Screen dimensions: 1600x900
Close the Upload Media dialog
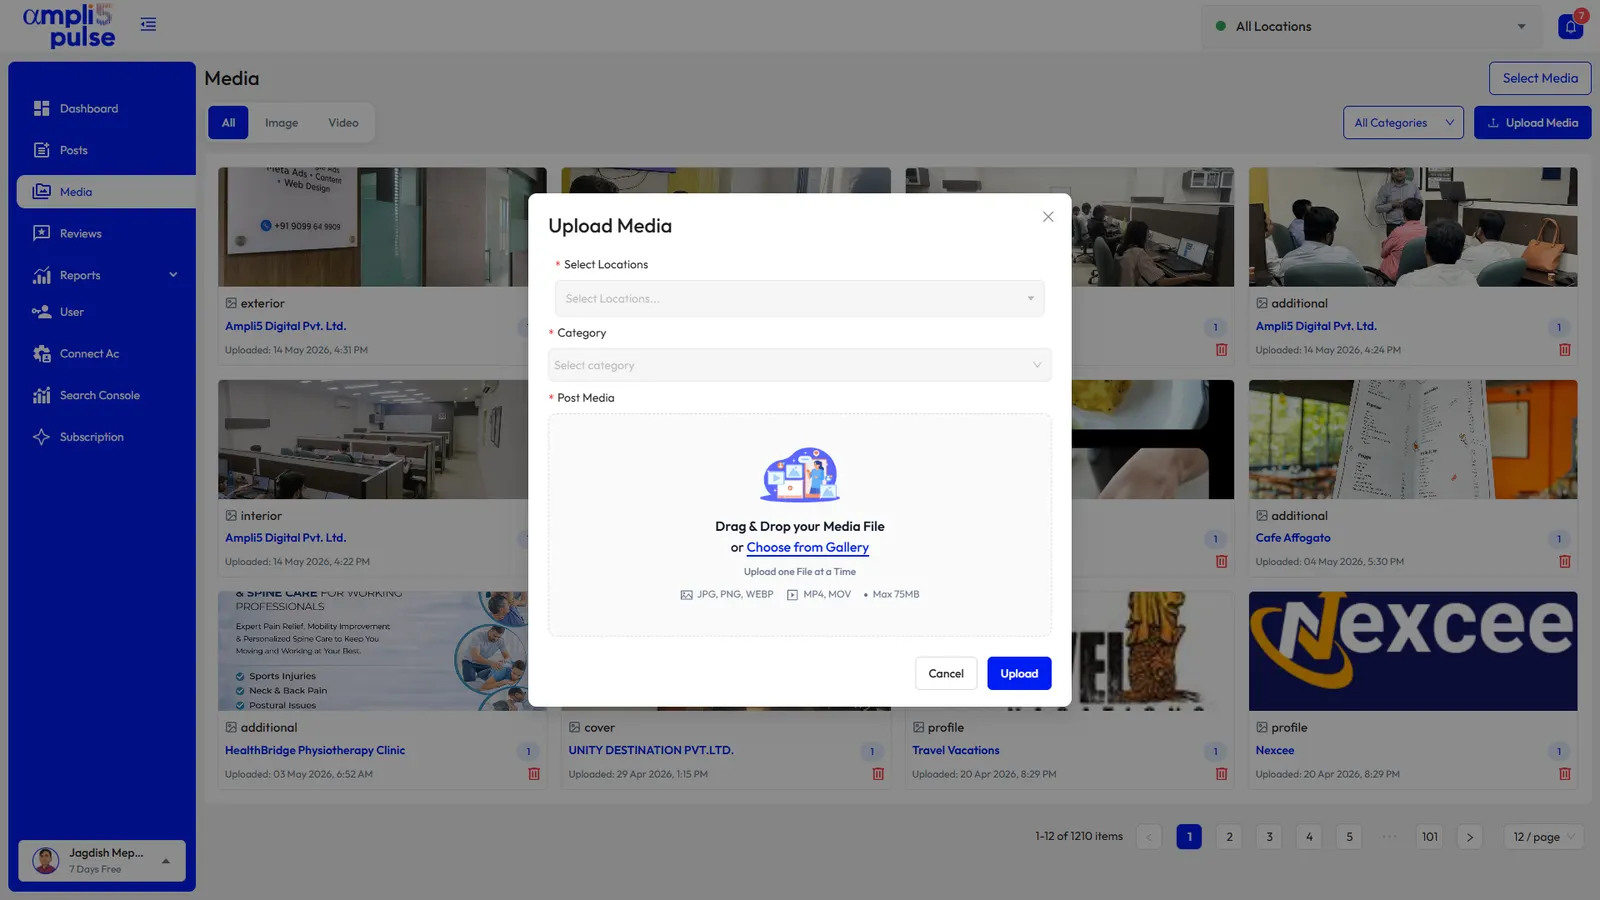(1048, 216)
